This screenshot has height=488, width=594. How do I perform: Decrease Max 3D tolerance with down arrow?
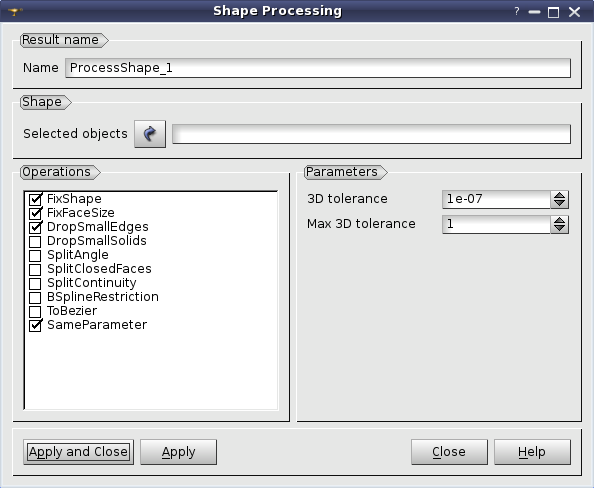[560, 228]
